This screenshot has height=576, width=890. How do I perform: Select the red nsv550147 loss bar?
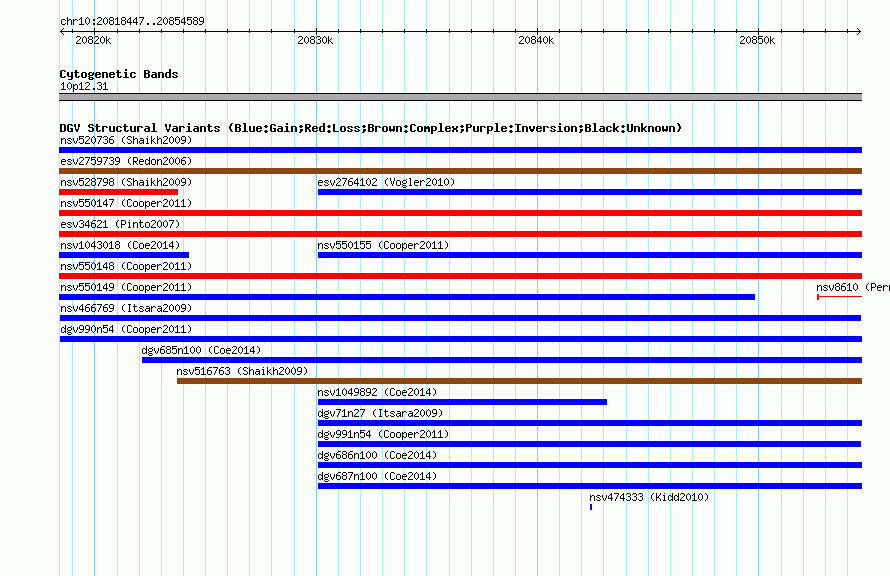click(x=460, y=213)
